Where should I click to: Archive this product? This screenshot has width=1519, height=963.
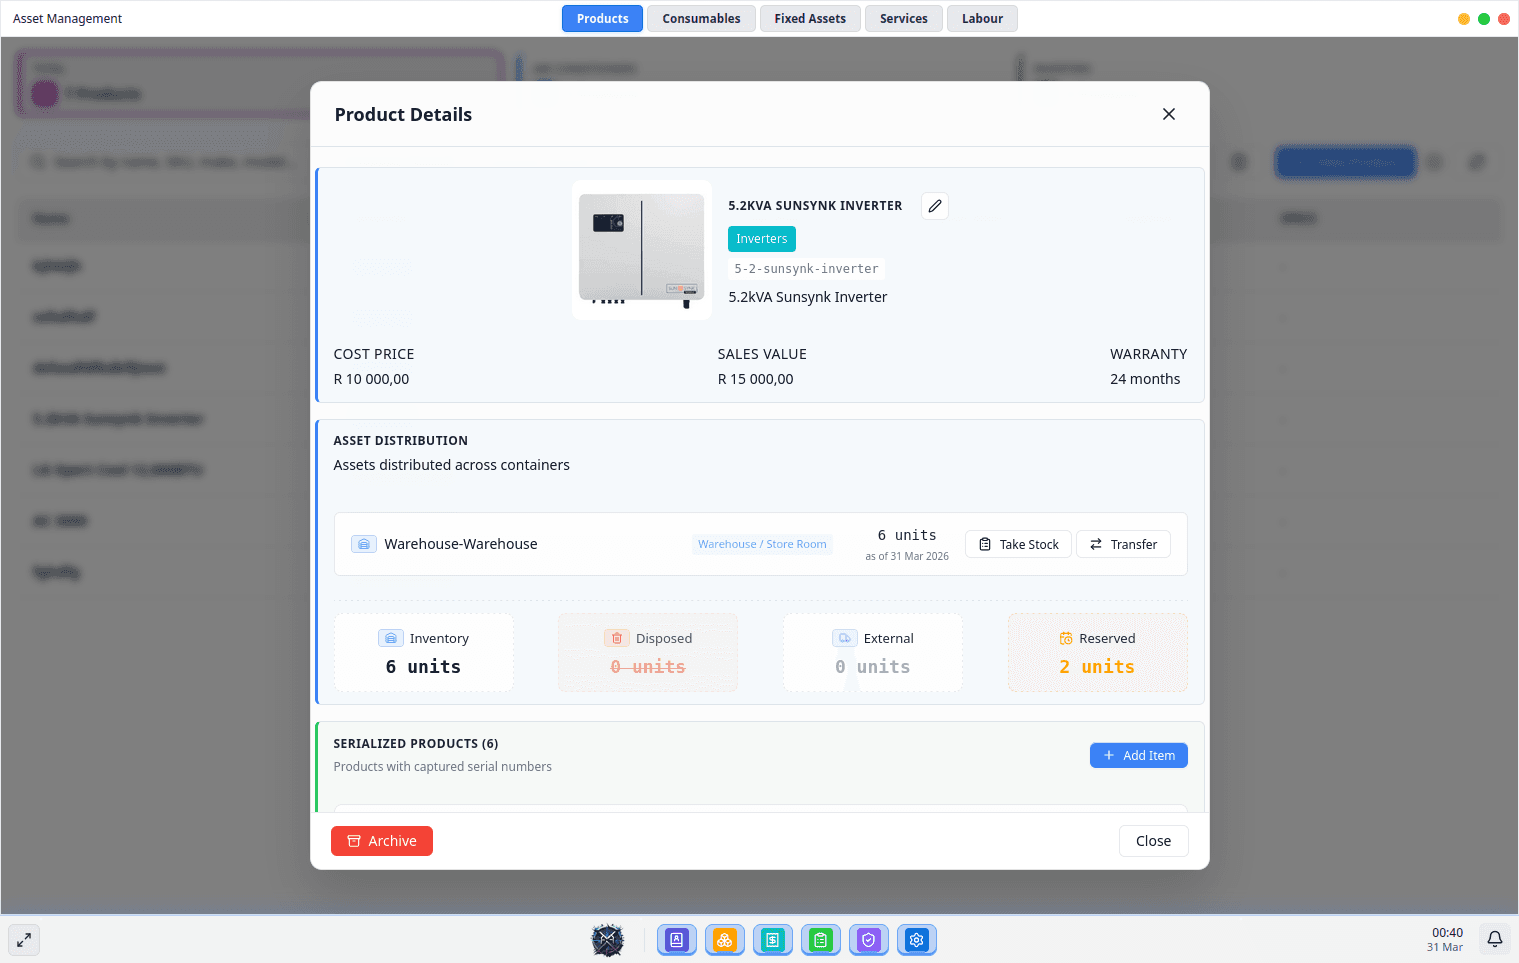point(382,841)
